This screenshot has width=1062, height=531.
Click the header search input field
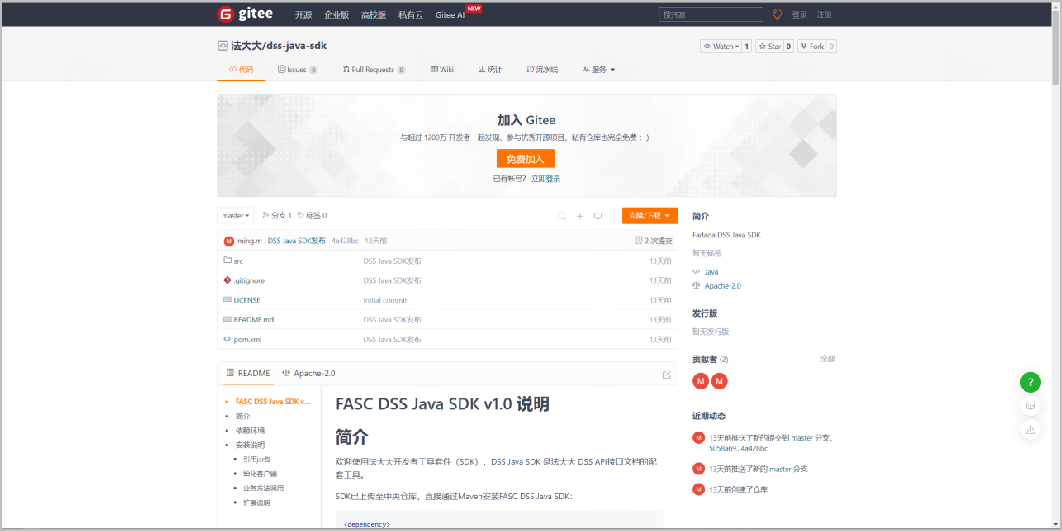click(x=712, y=14)
